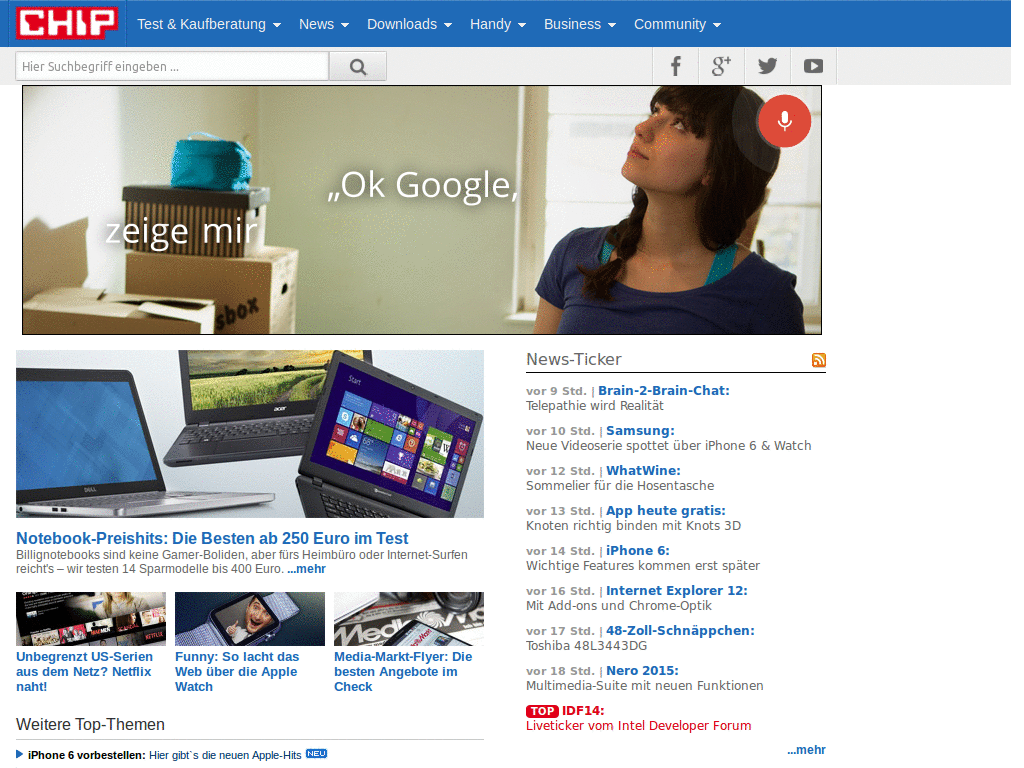Open the News-Ticker RSS feed icon
Image resolution: width=1024 pixels, height=768 pixels.
[818, 360]
